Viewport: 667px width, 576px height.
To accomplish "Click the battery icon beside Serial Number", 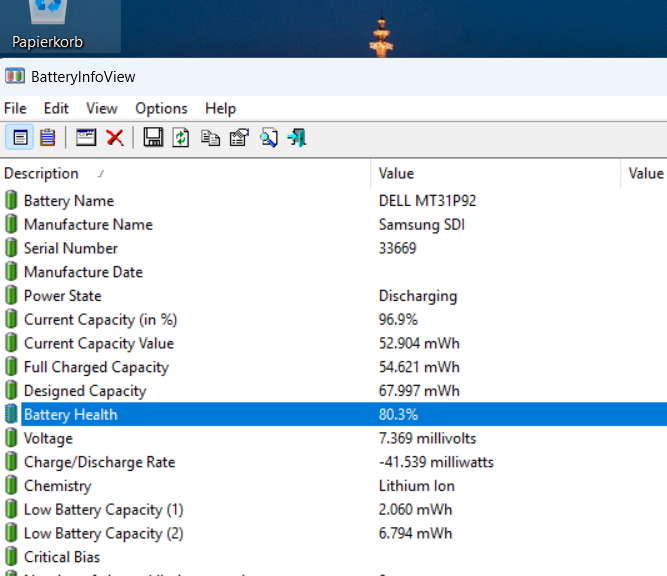I will [11, 248].
